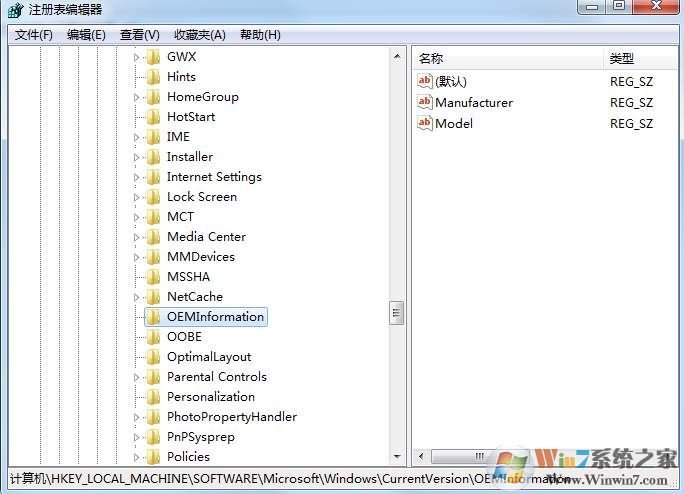684x494 pixels.
Task: Click the string icon beside (默认)
Action: [425, 81]
